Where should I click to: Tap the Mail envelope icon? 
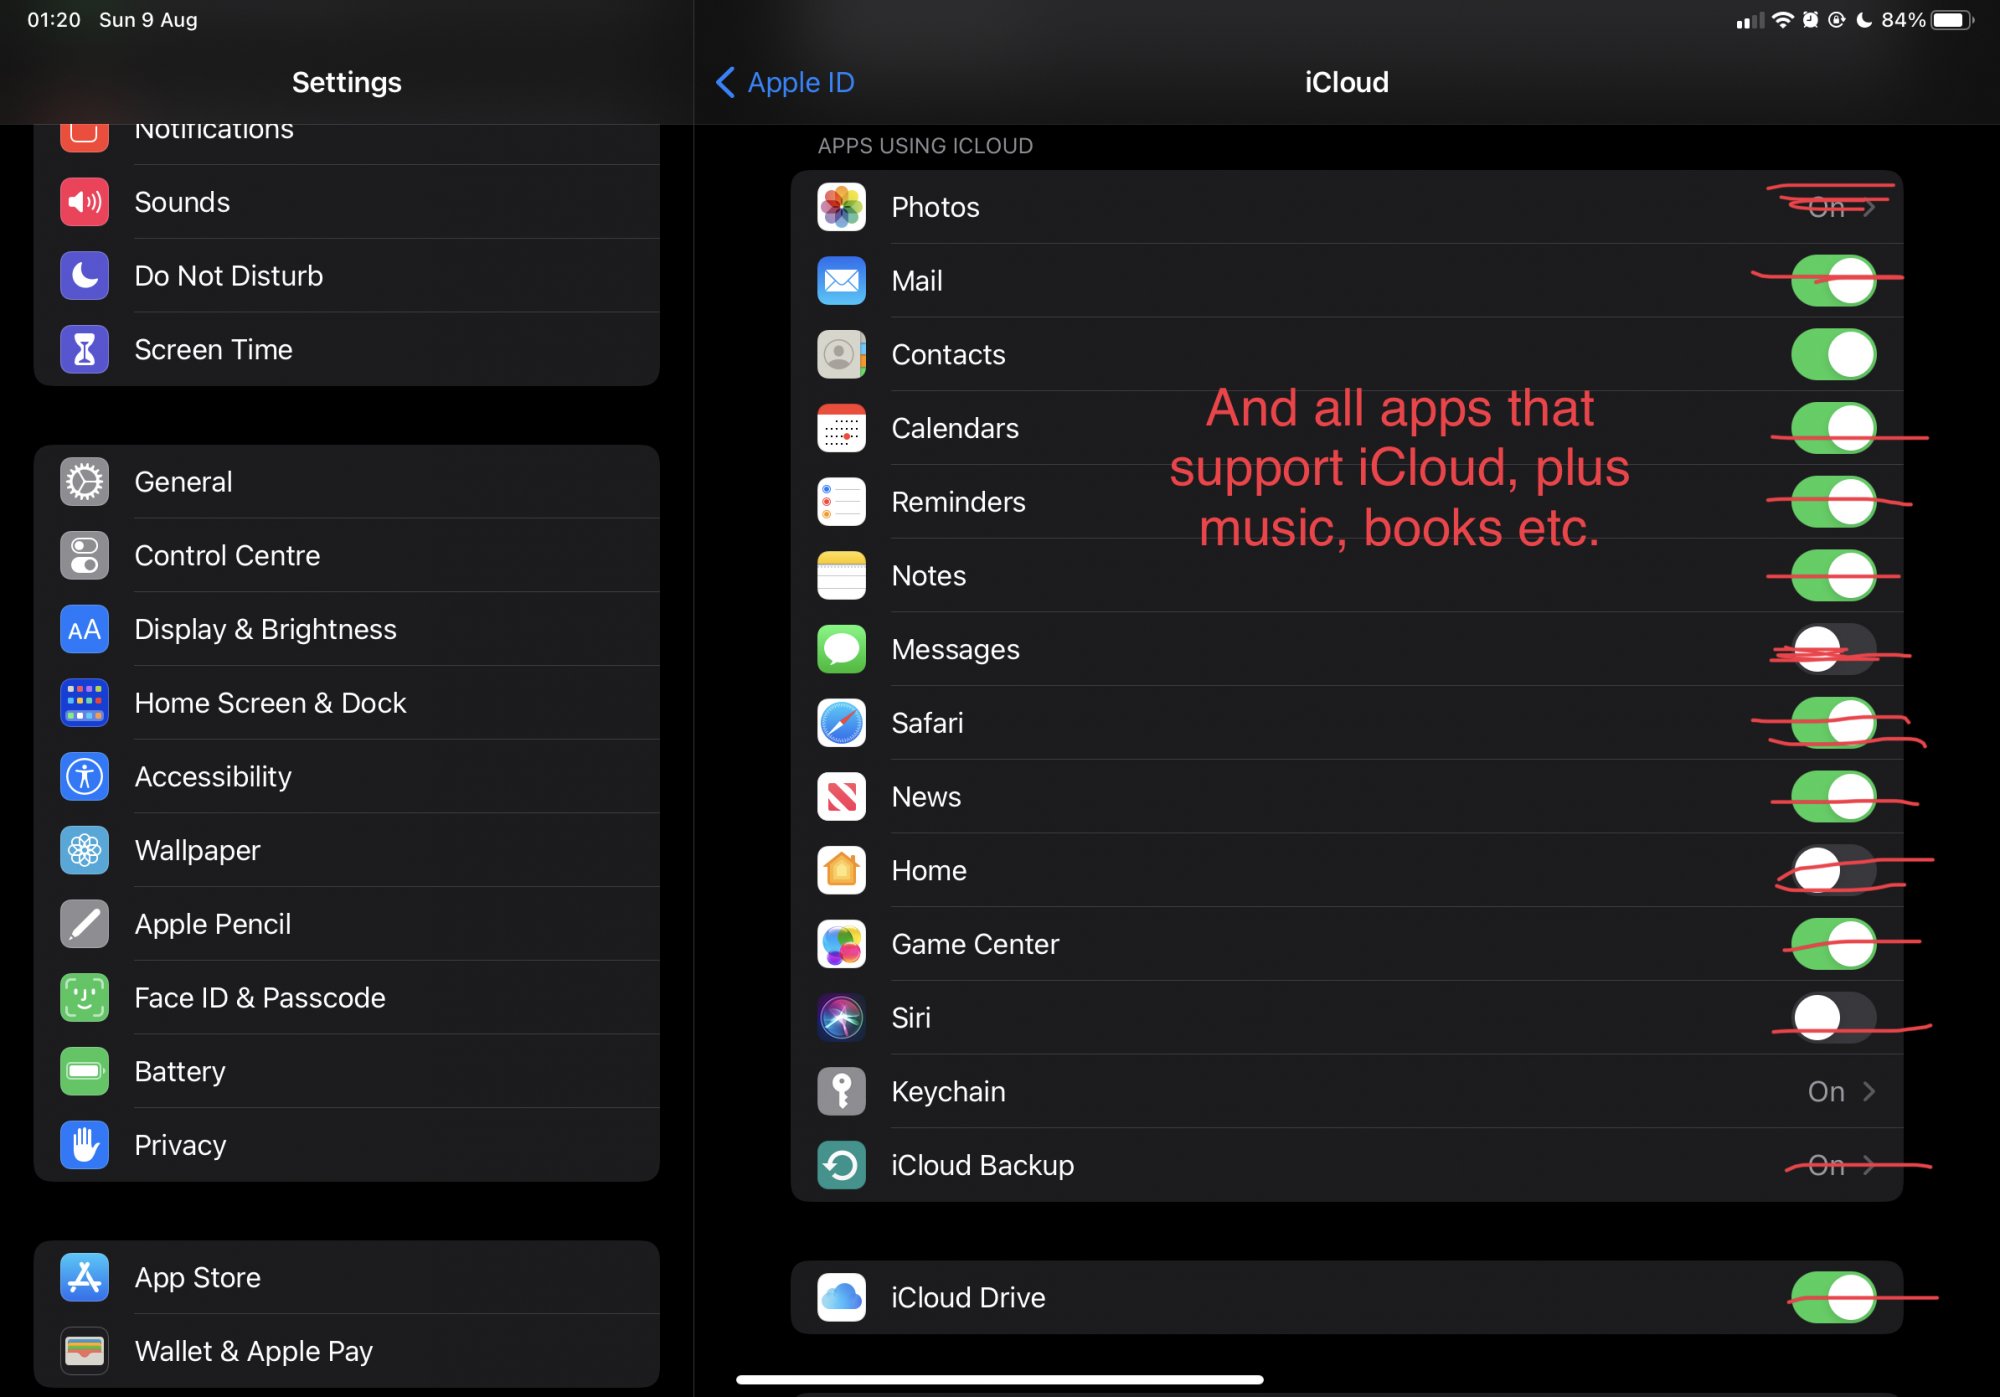(x=841, y=281)
